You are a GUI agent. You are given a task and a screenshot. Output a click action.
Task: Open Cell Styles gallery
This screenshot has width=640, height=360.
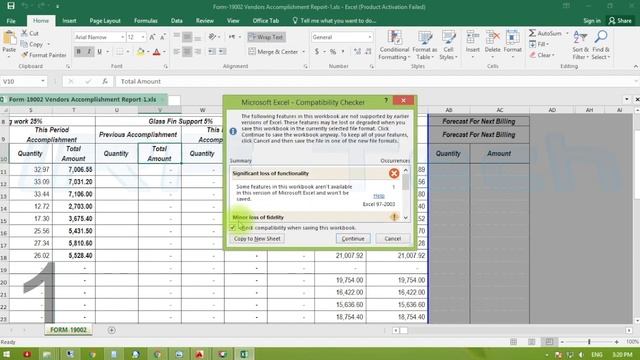[448, 45]
